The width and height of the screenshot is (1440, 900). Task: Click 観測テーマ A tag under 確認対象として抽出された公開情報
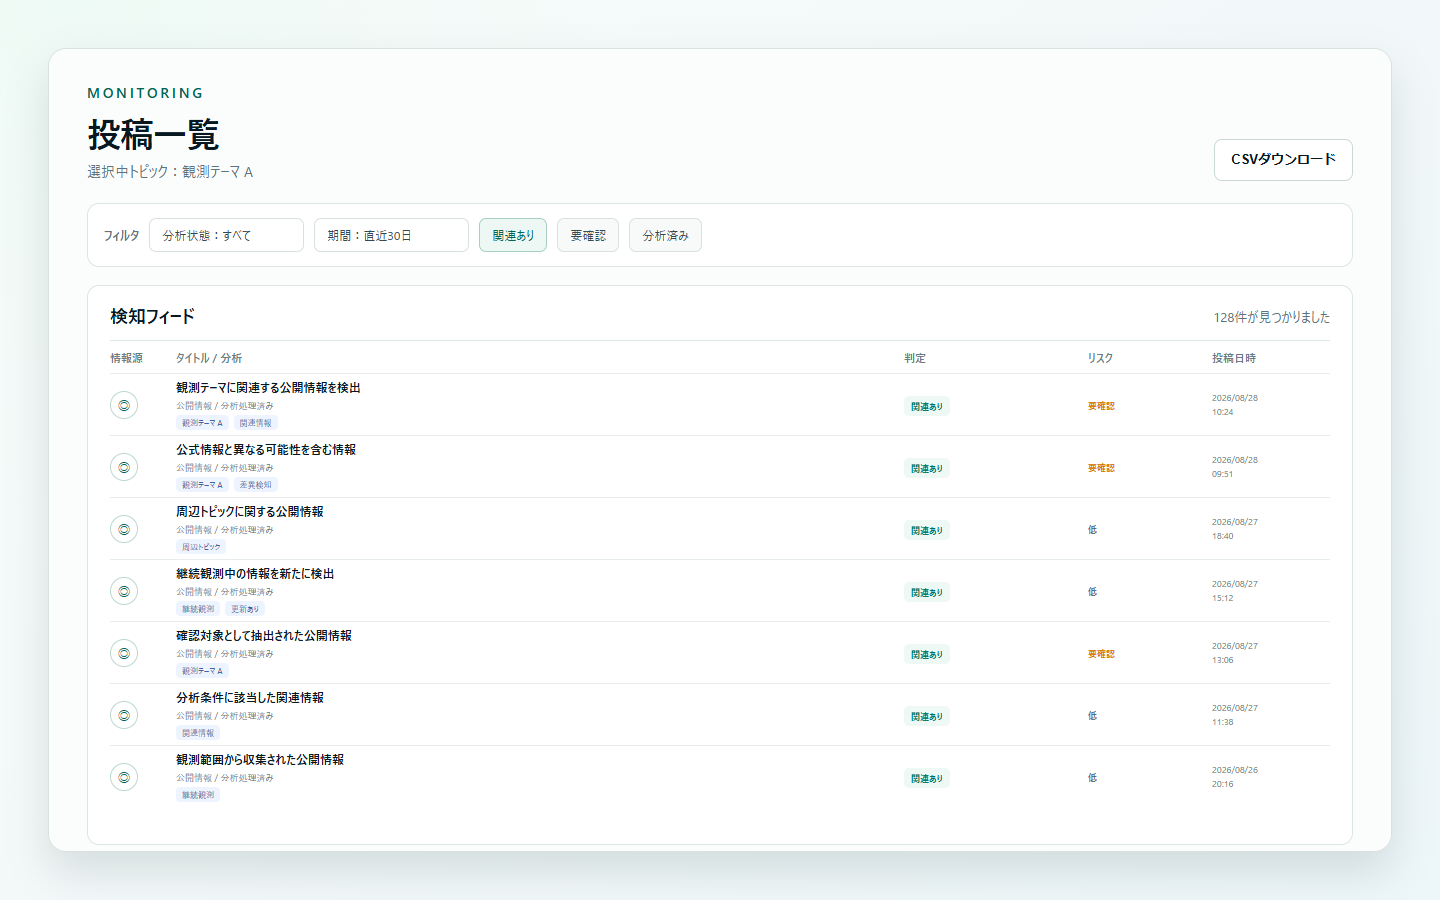[202, 671]
